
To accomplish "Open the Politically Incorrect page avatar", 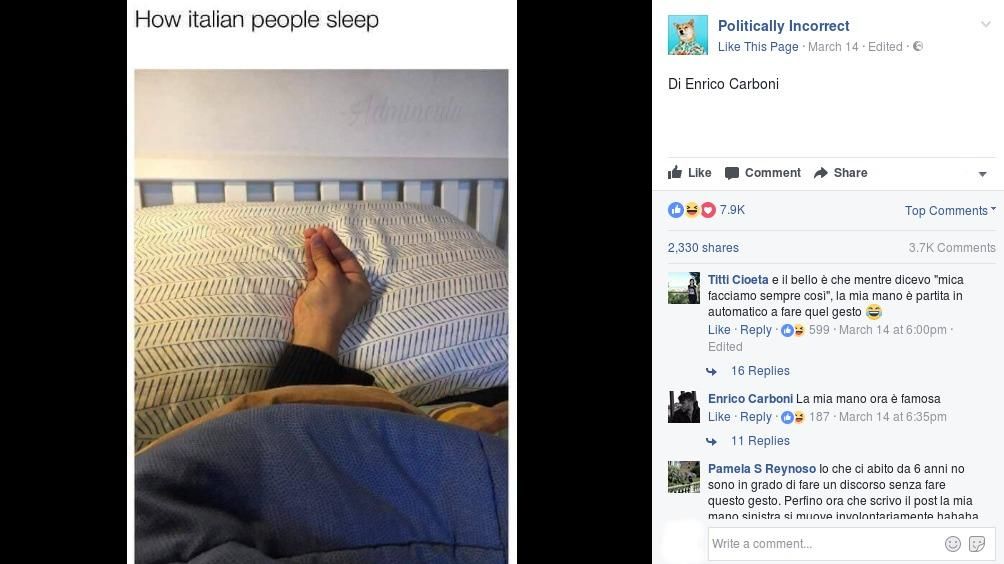I will pyautogui.click(x=688, y=35).
